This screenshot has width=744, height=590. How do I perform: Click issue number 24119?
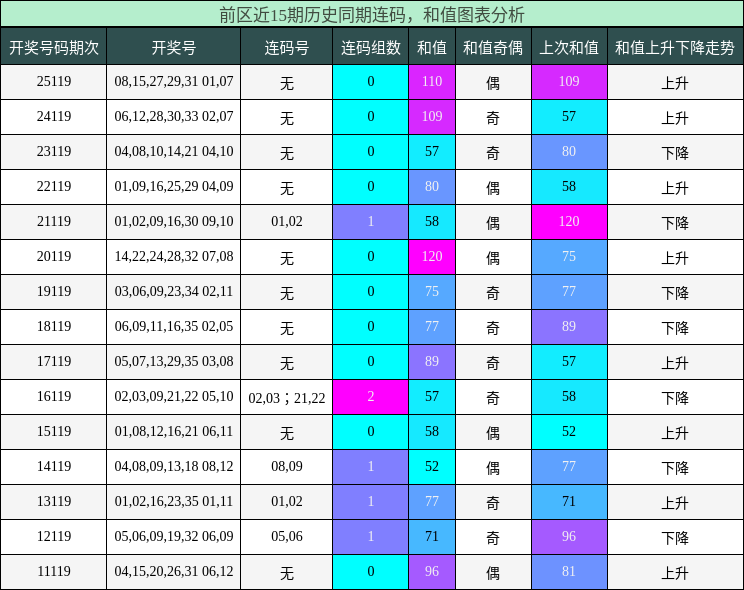54,117
